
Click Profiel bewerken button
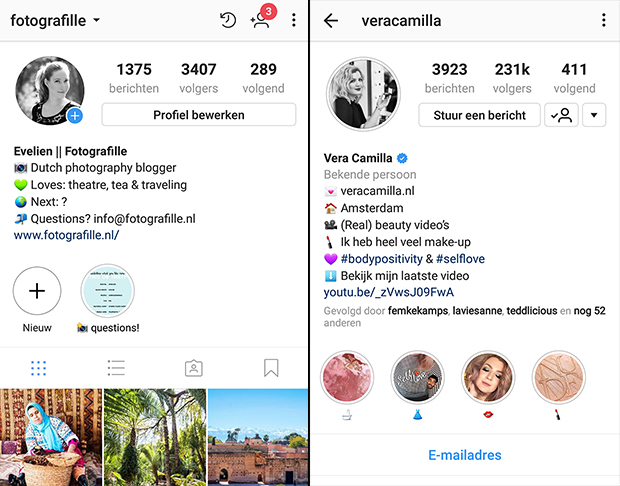[198, 115]
